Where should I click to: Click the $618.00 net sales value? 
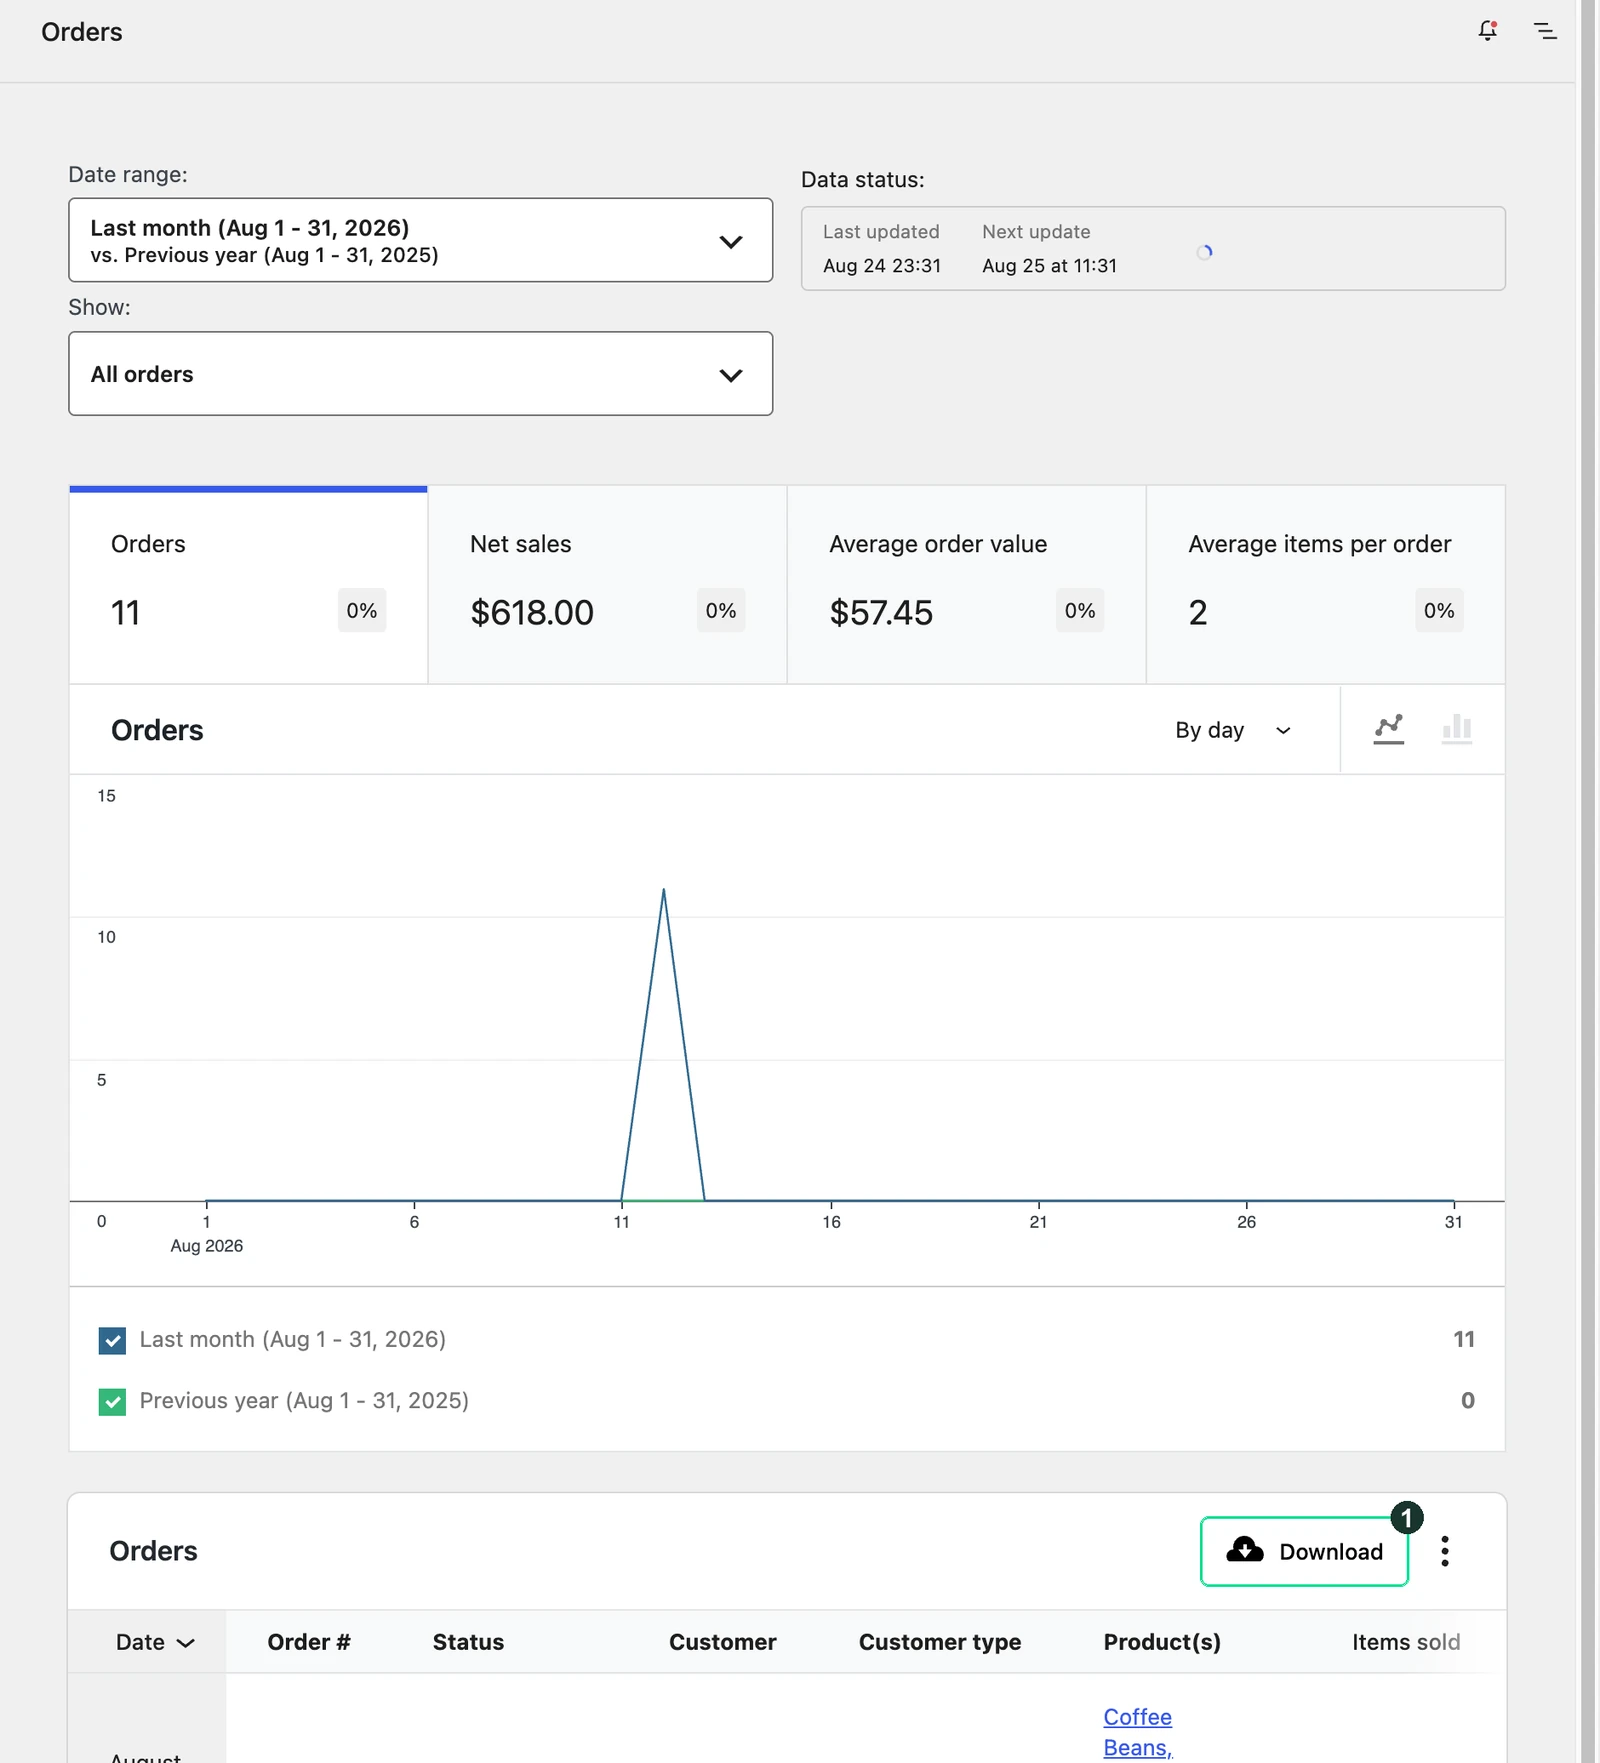pos(532,612)
